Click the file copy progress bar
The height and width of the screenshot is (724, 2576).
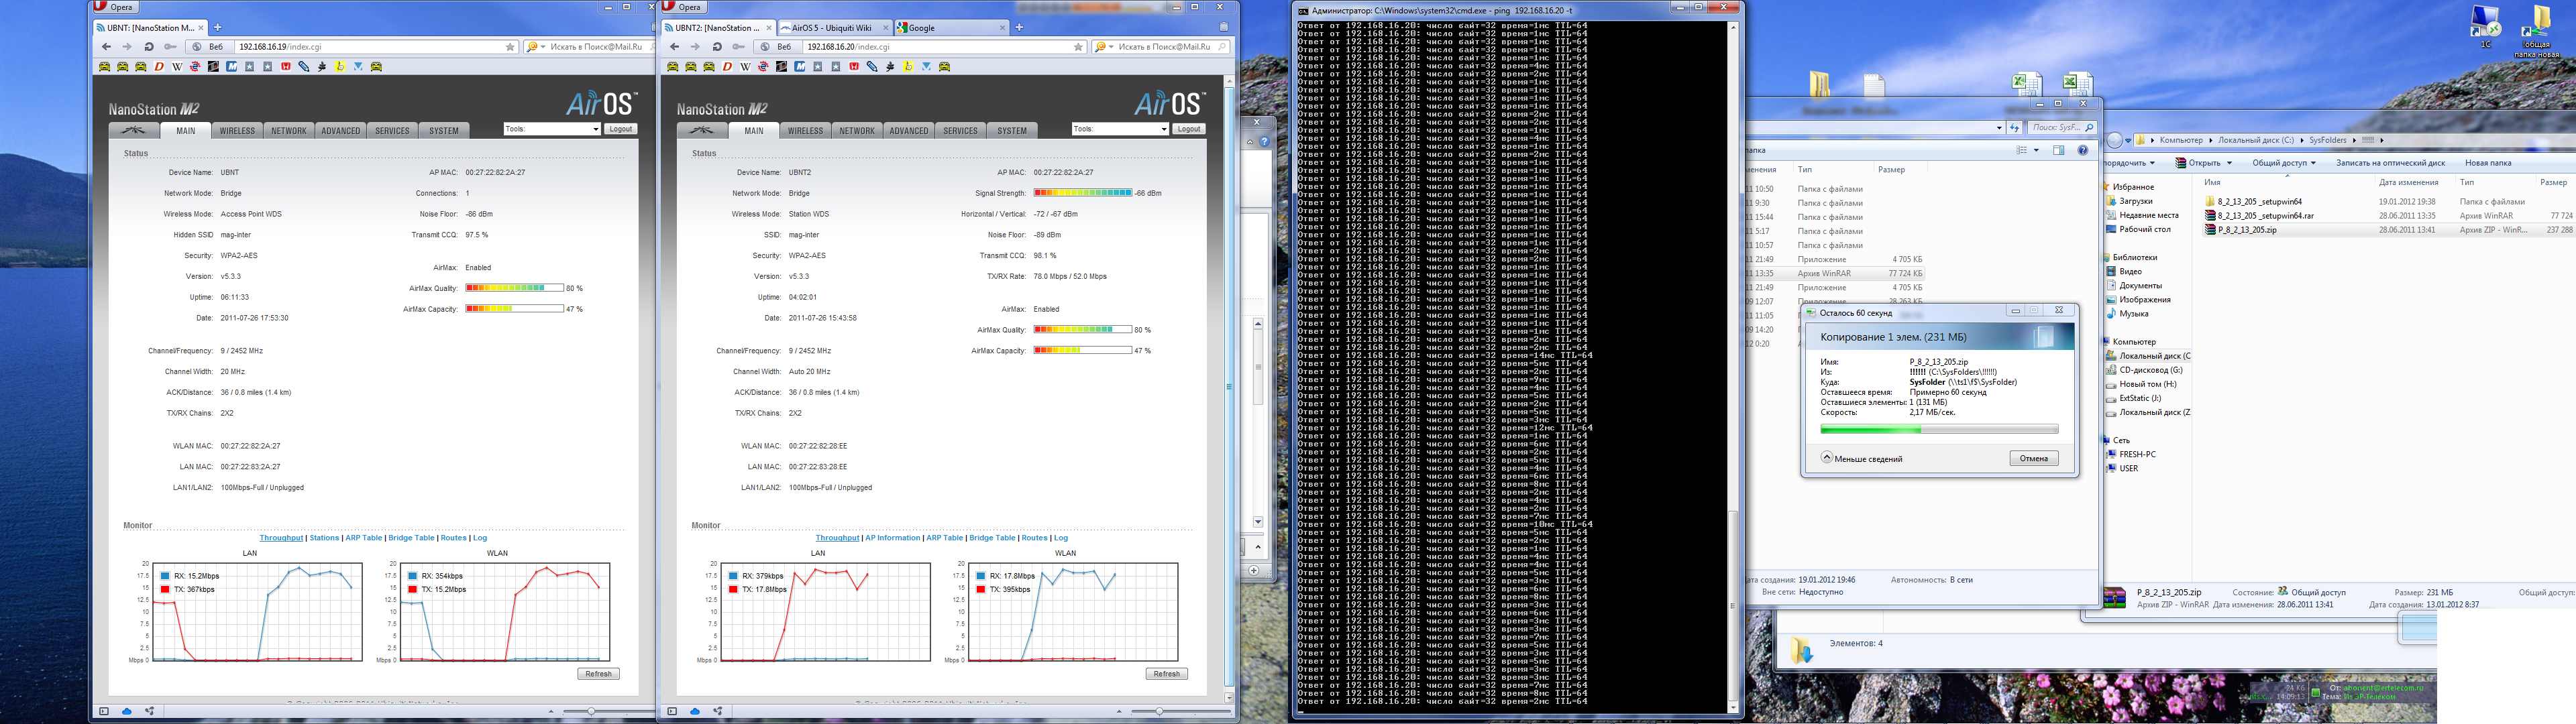(x=1939, y=429)
